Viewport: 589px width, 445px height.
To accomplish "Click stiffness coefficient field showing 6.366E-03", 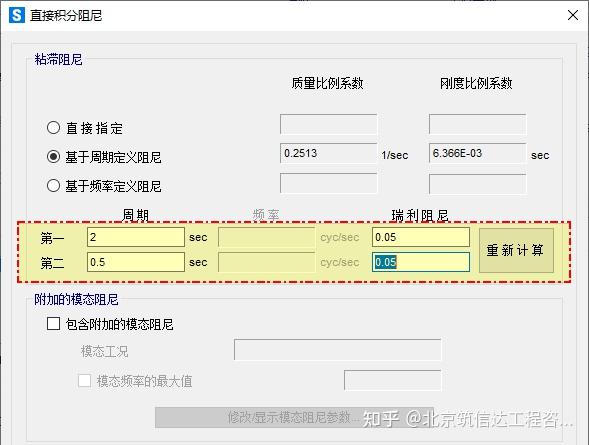I will coord(477,153).
